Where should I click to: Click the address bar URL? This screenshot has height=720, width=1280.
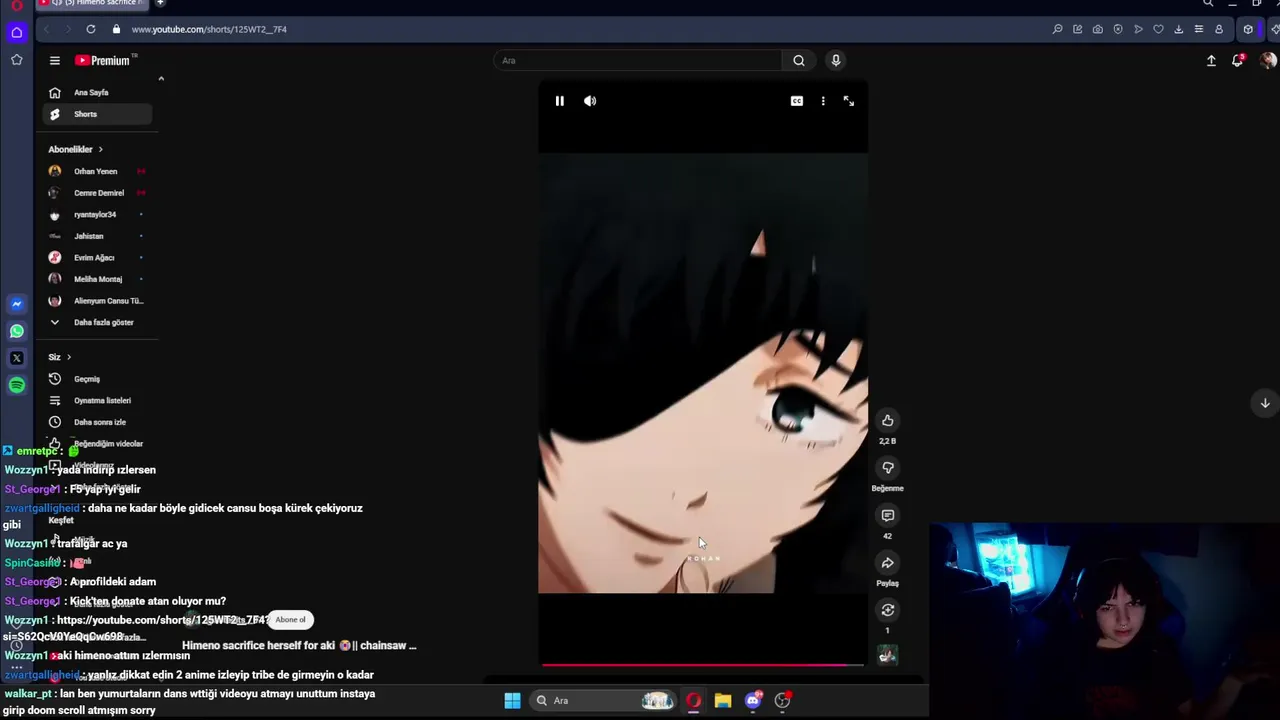pos(209,29)
